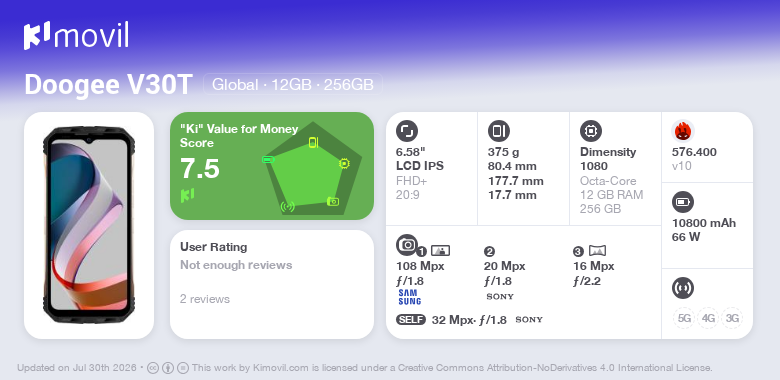Select the 4G network badge
This screenshot has width=780, height=380.
708,318
